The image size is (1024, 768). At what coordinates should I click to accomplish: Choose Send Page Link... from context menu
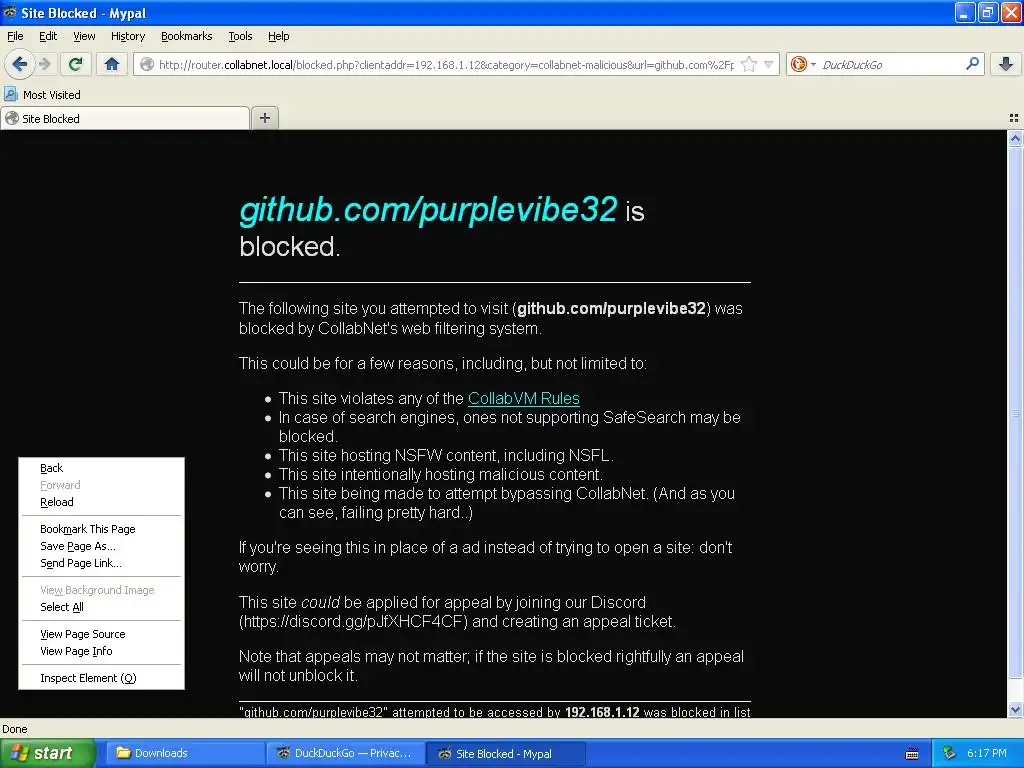(x=101, y=563)
